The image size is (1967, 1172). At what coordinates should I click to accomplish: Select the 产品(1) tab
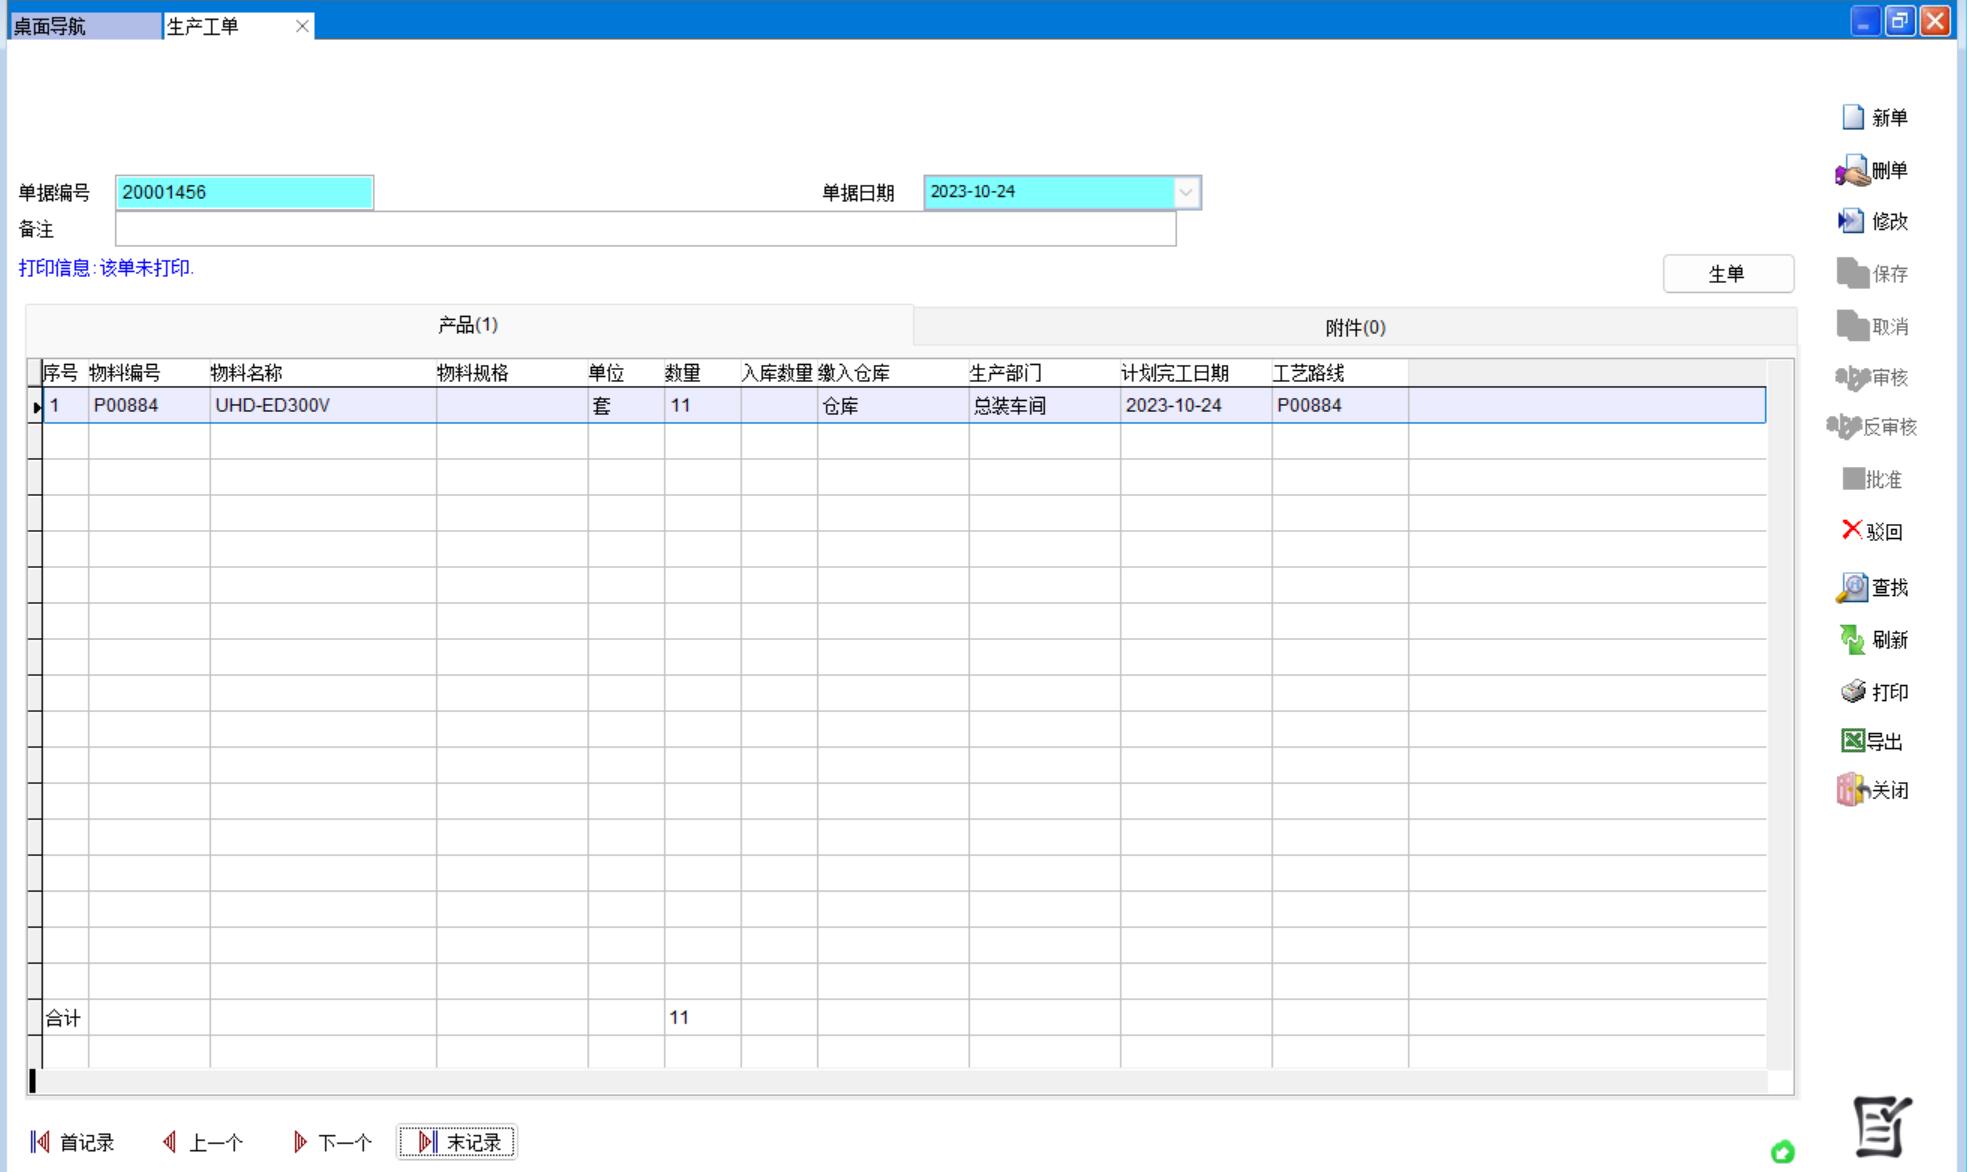[x=468, y=325]
